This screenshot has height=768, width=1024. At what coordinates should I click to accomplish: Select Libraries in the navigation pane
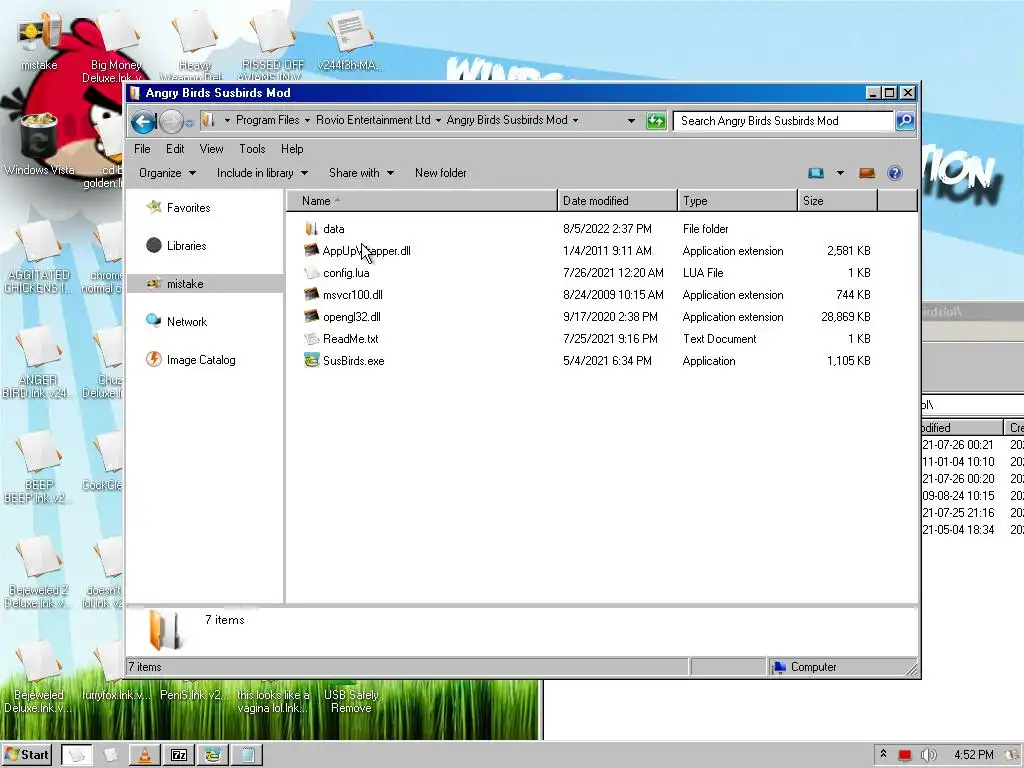pyautogui.click(x=186, y=246)
